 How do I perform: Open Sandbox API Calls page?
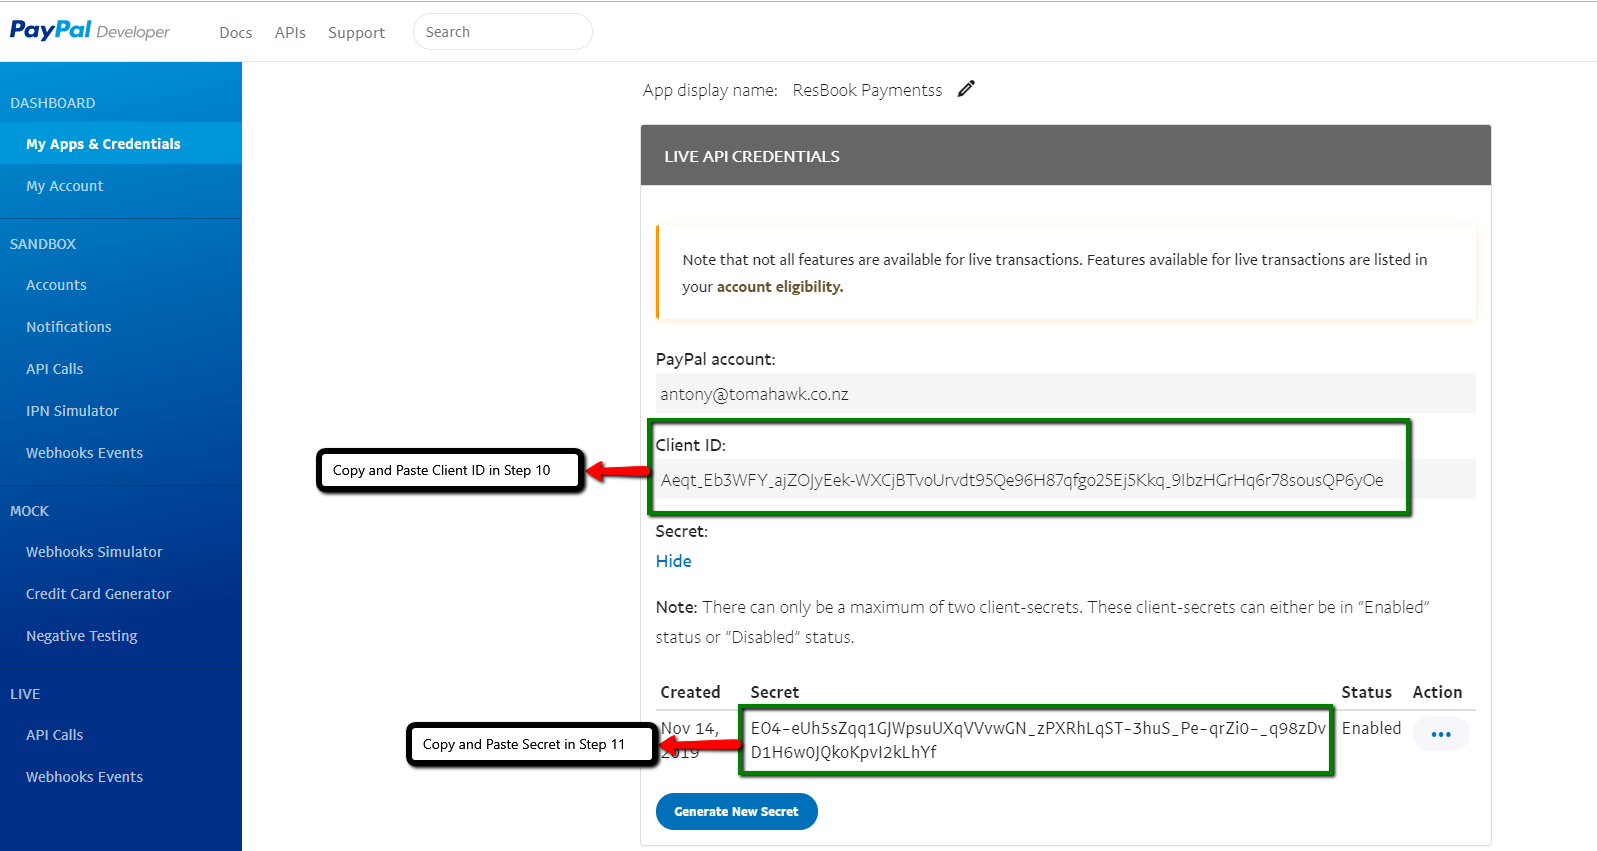point(55,369)
